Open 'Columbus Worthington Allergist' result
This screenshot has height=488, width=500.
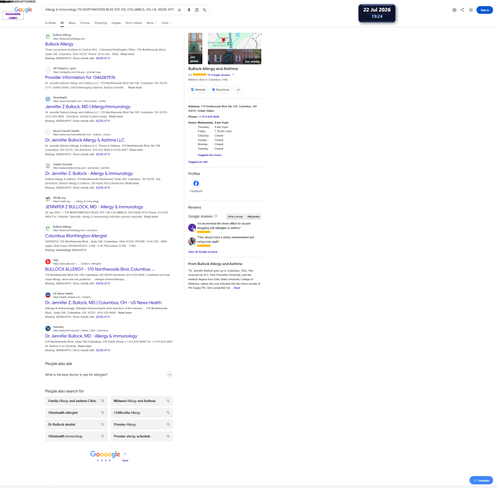click(x=76, y=236)
